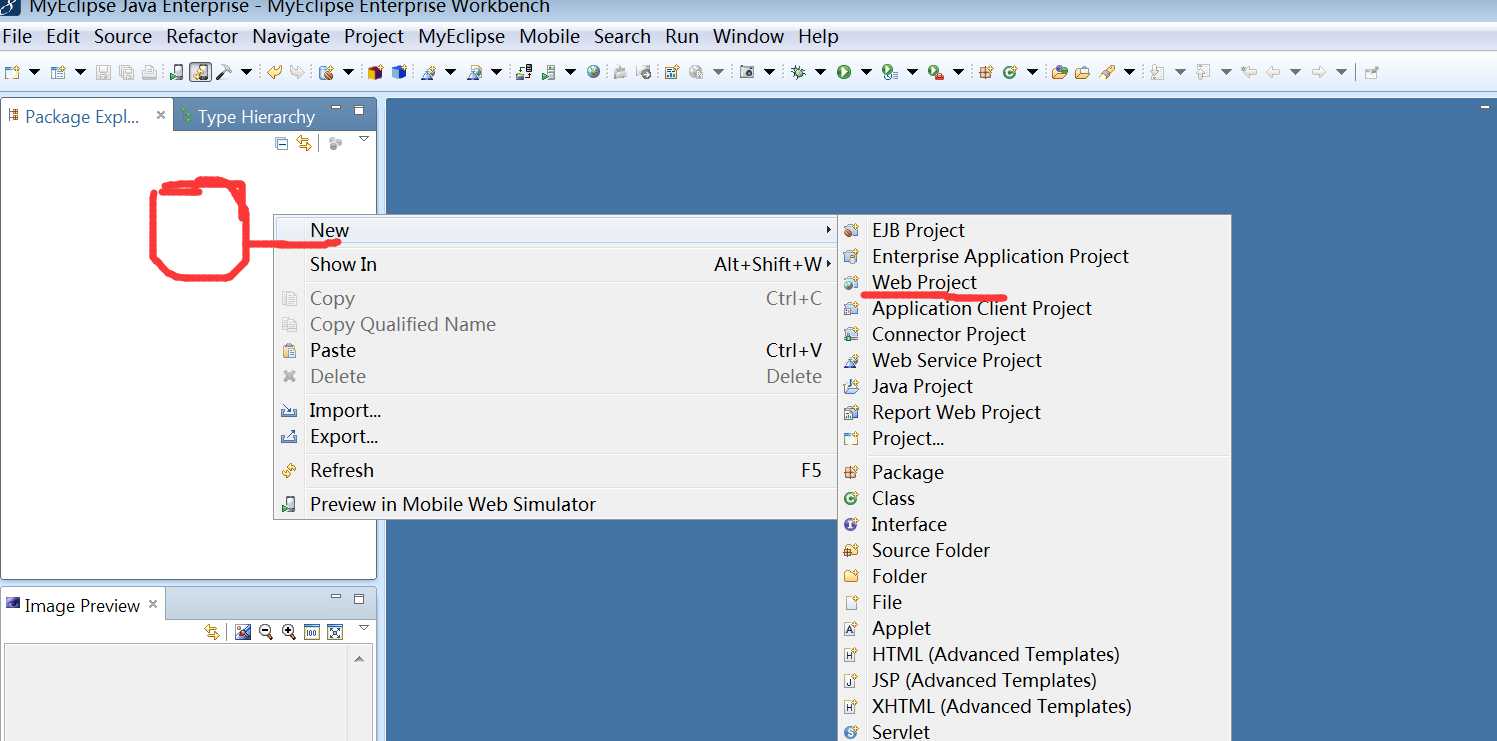The width and height of the screenshot is (1497, 741).
Task: Open the New Class dropdown arrow
Action: [x=1033, y=72]
